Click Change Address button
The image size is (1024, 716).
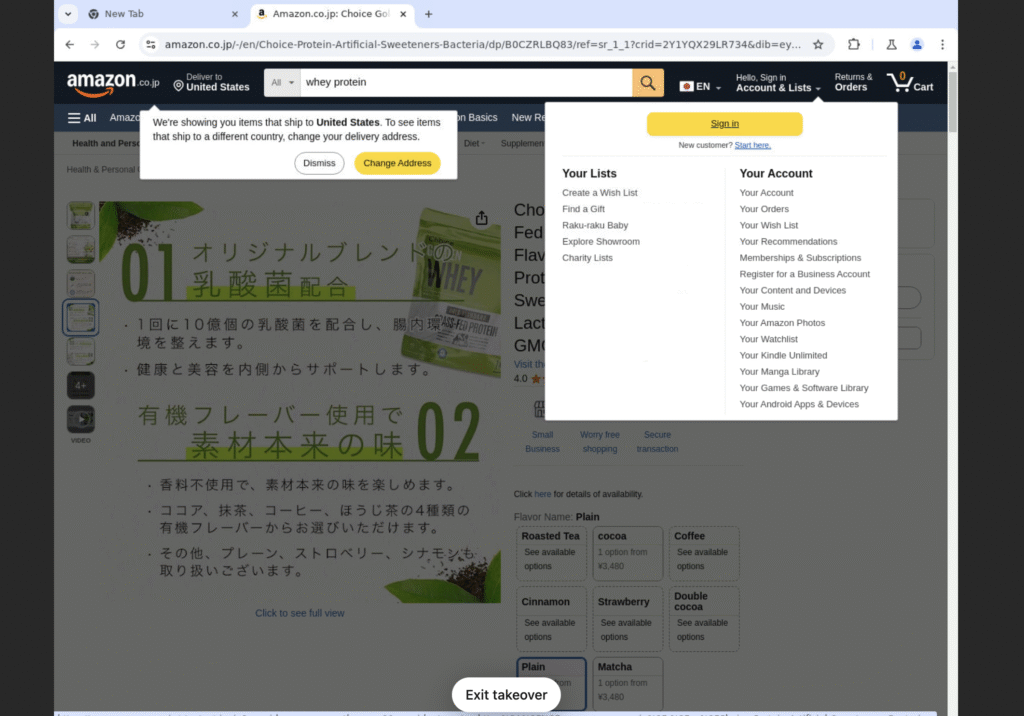click(397, 163)
